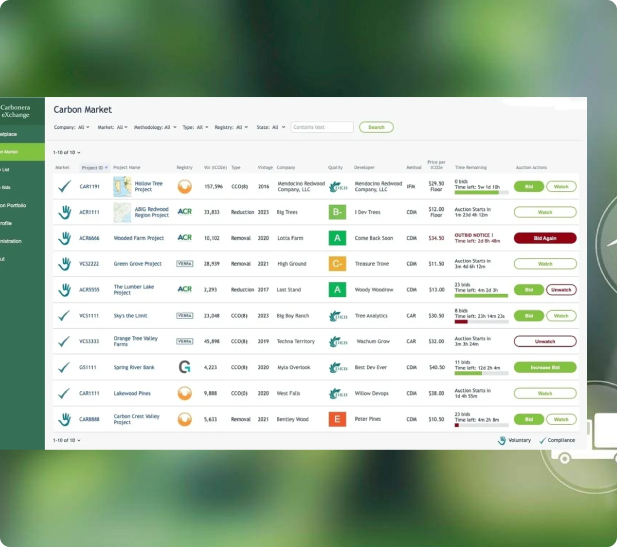617x547 pixels.
Task: Click the ACR registry logo for Wooded Farm Project
Action: pos(184,238)
